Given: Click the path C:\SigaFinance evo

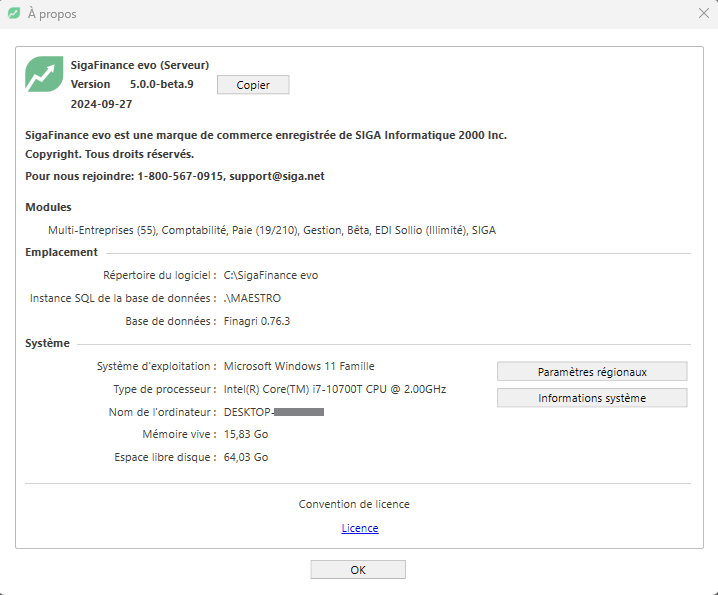Looking at the screenshot, I should tap(271, 275).
